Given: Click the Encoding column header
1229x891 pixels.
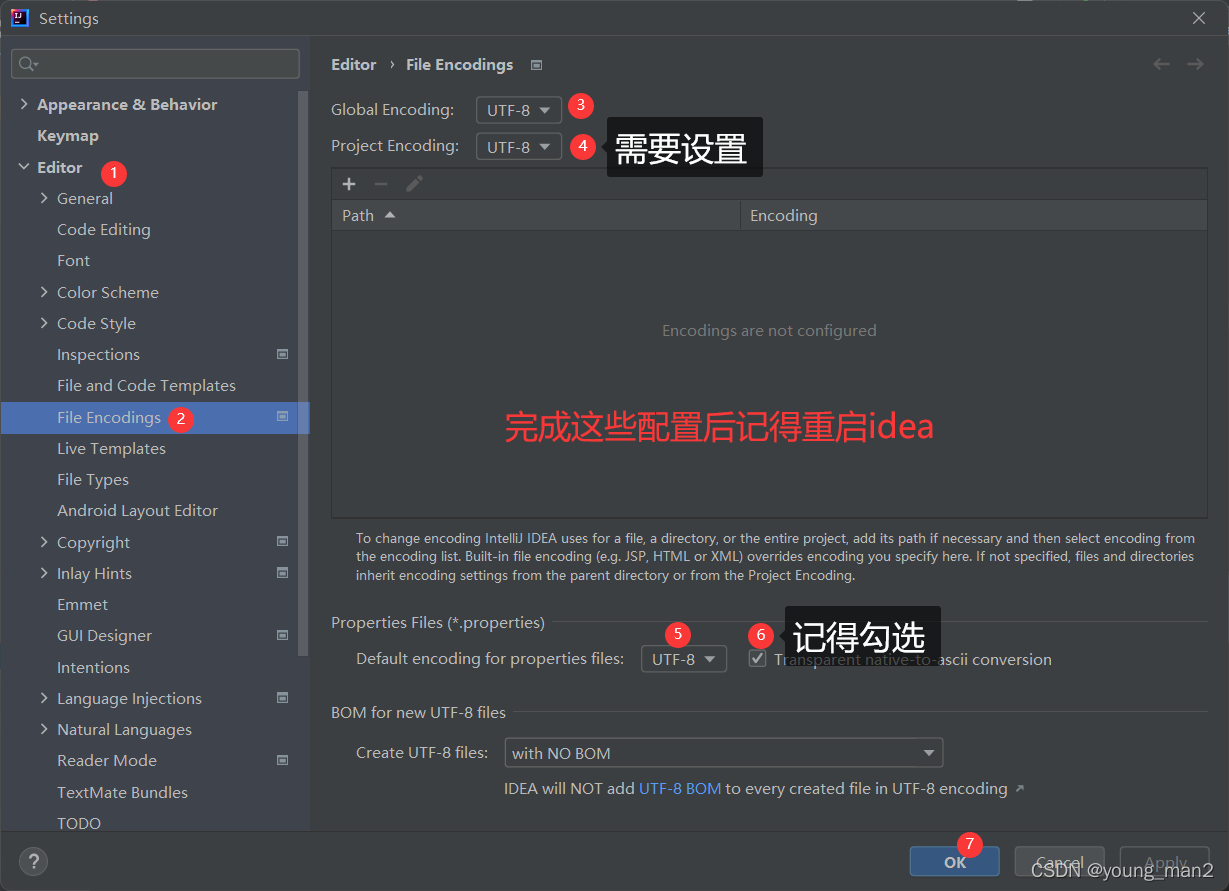Looking at the screenshot, I should click(974, 215).
